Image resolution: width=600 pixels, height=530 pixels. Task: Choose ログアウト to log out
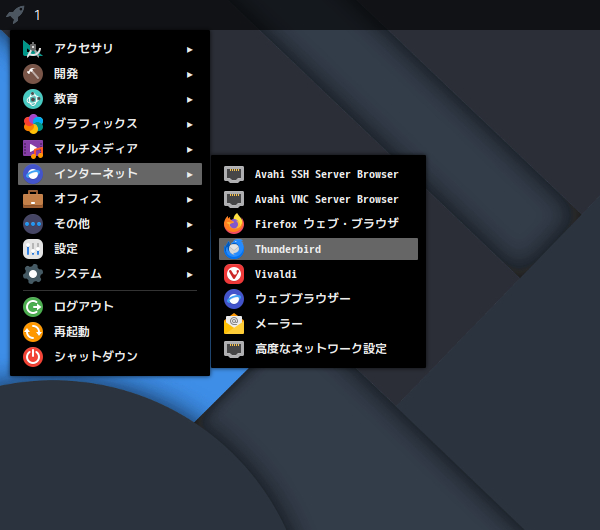point(110,307)
